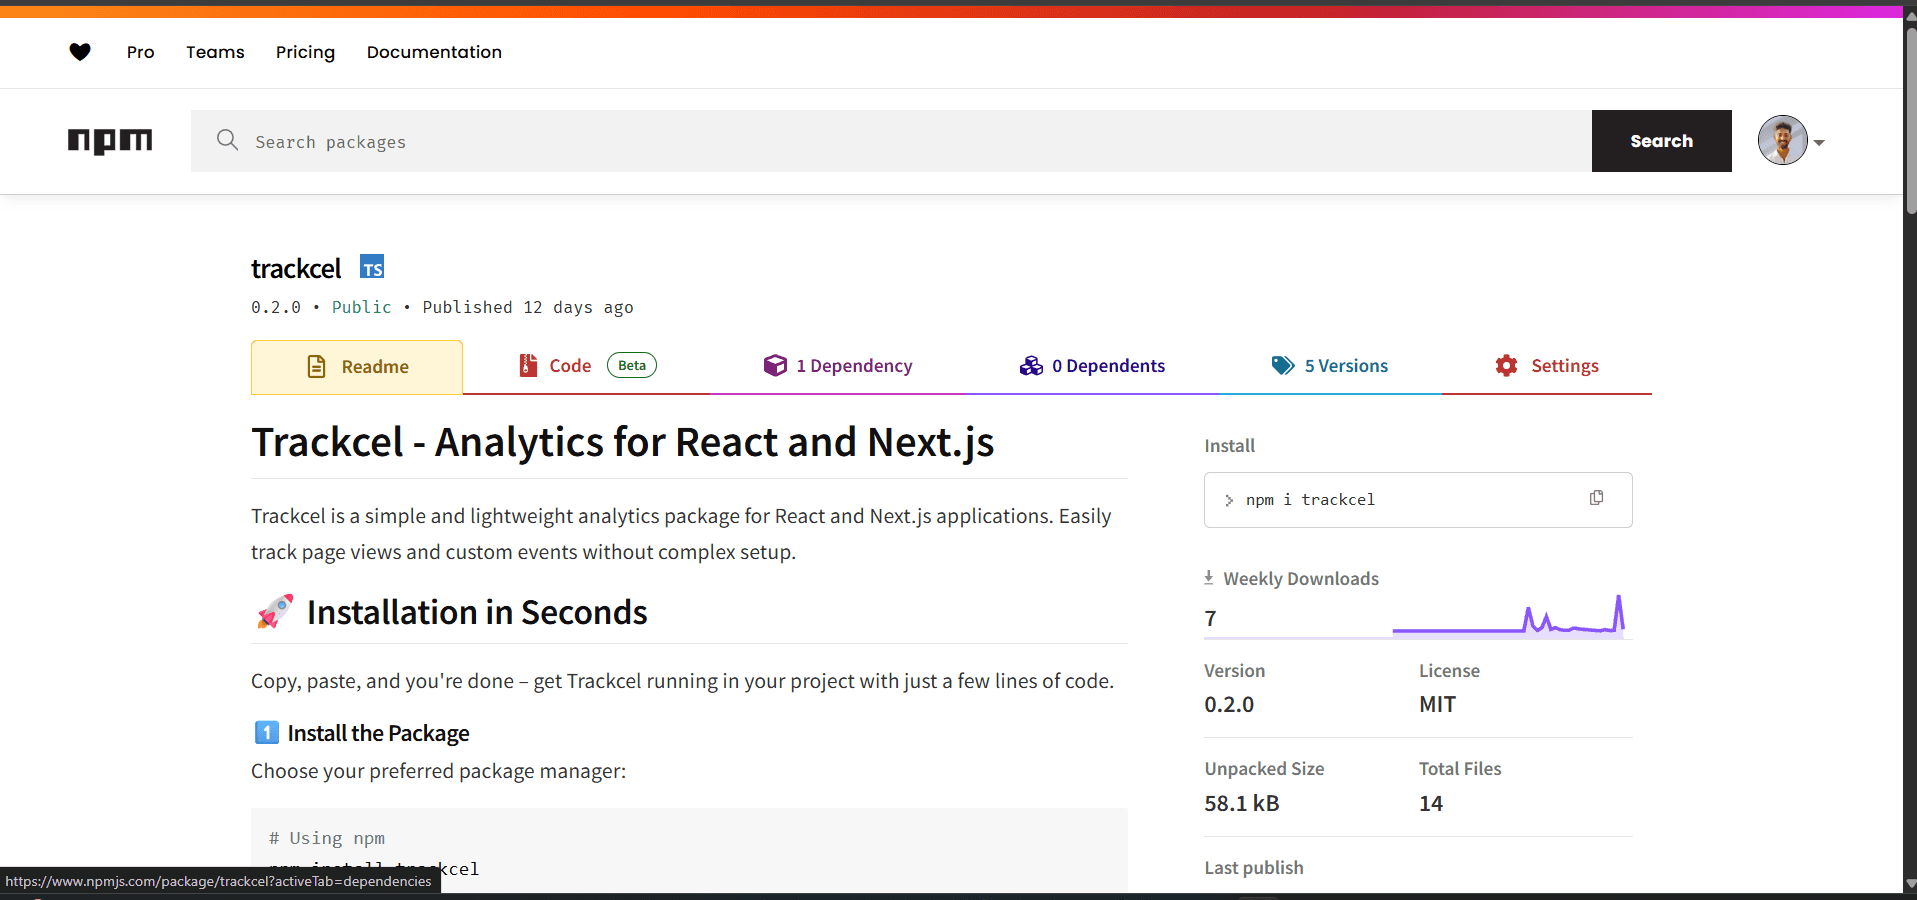Open the Pro link in header
Viewport: 1917px width, 900px height.
pos(140,52)
